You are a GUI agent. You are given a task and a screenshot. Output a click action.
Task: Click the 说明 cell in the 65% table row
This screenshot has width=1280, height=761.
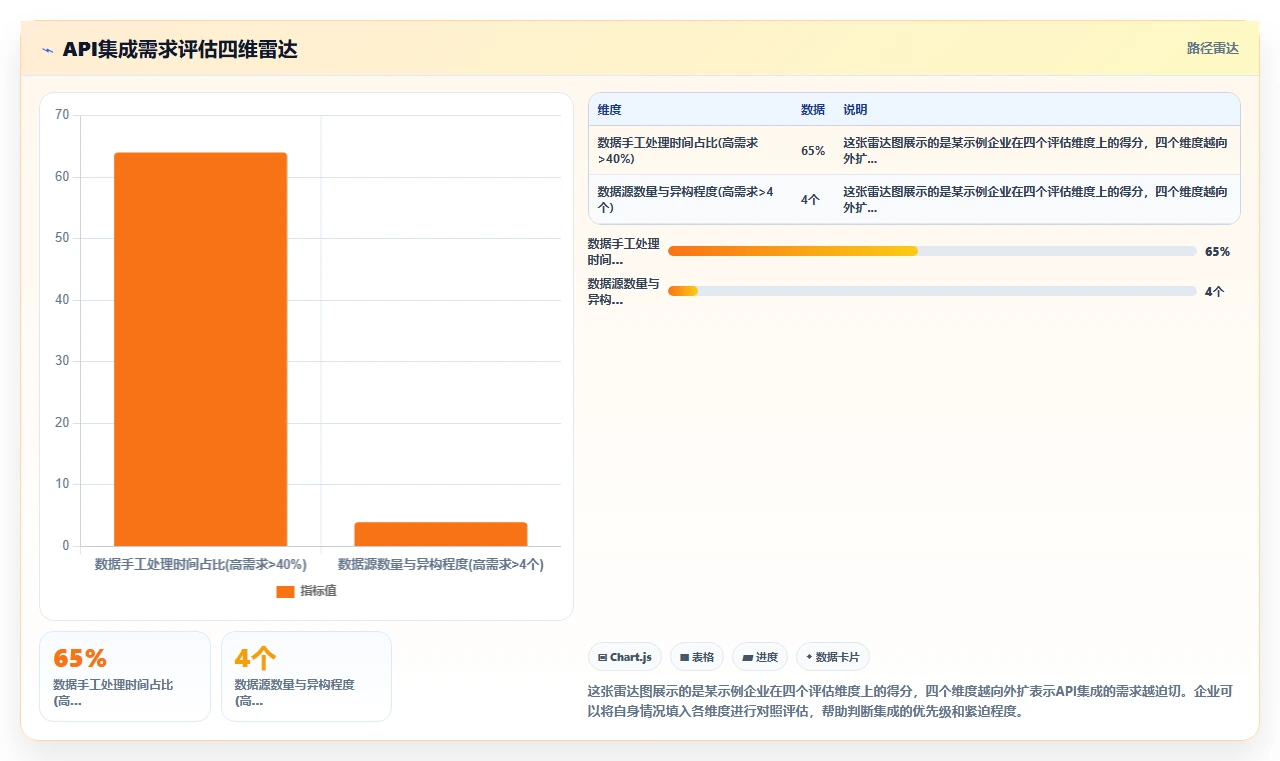pyautogui.click(x=1037, y=150)
